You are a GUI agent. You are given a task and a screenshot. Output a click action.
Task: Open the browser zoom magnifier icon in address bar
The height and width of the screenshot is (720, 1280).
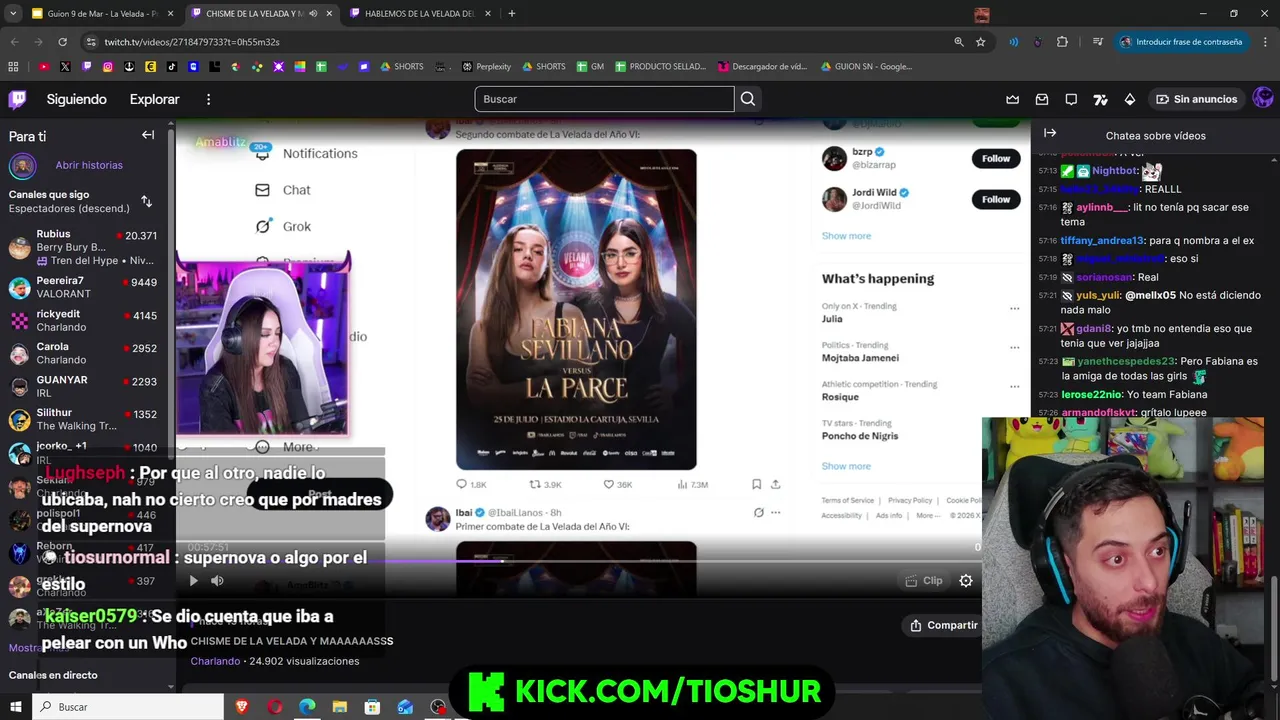(x=958, y=42)
